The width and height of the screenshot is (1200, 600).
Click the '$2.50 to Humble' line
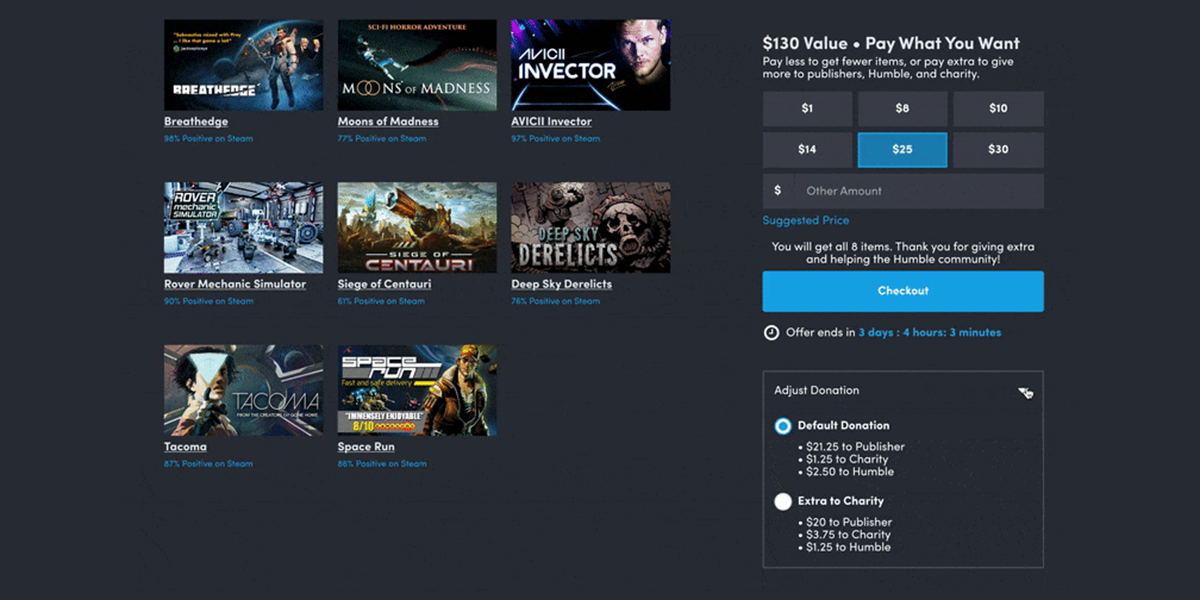tap(852, 472)
